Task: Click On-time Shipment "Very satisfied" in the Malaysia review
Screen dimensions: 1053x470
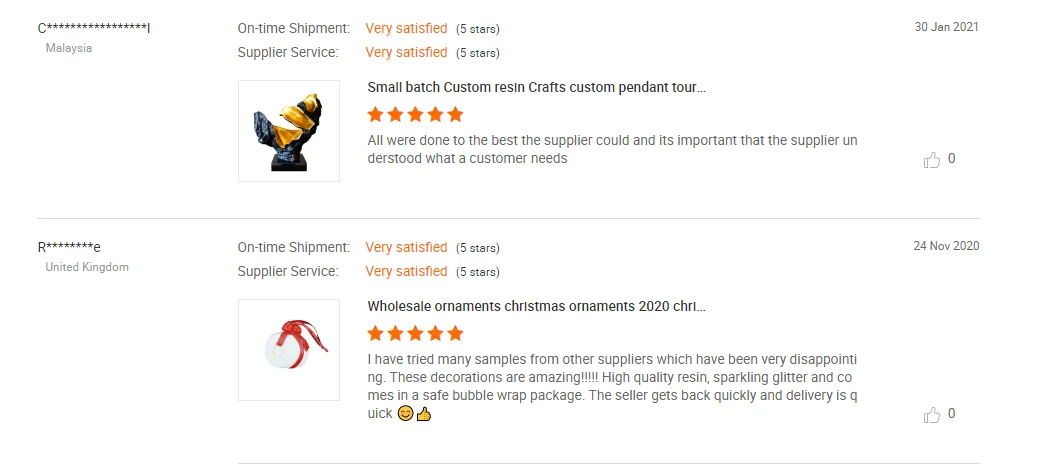Action: point(406,28)
